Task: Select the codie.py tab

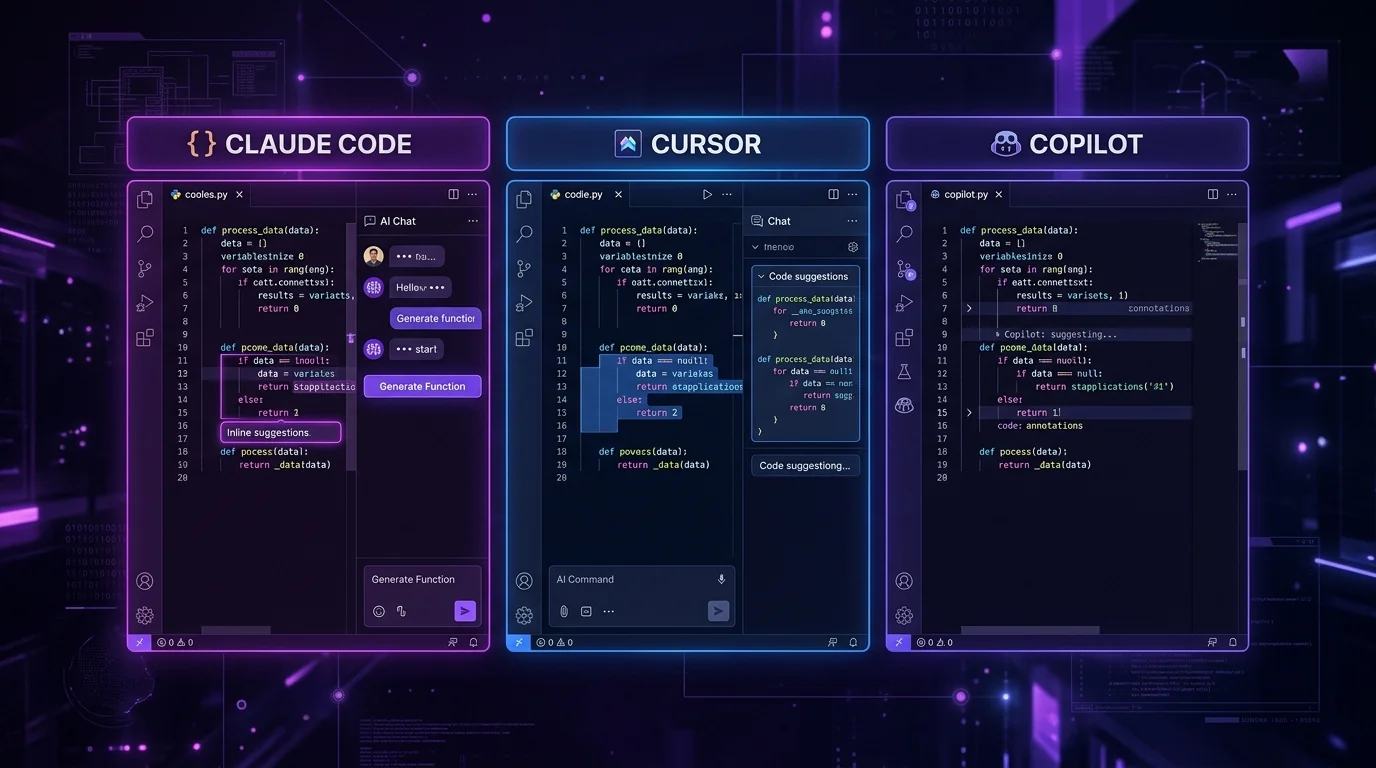Action: tap(584, 194)
